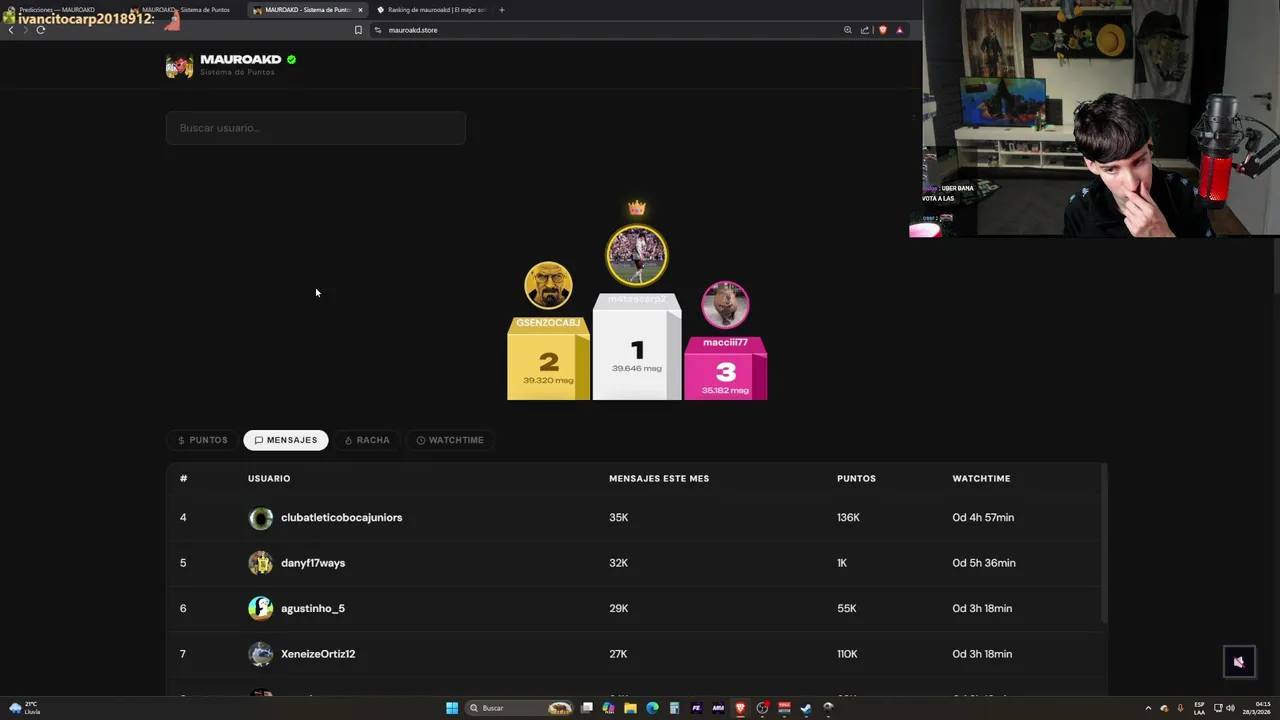This screenshot has width=1280, height=720.
Task: Open the FE app on the taskbar
Action: (x=696, y=708)
